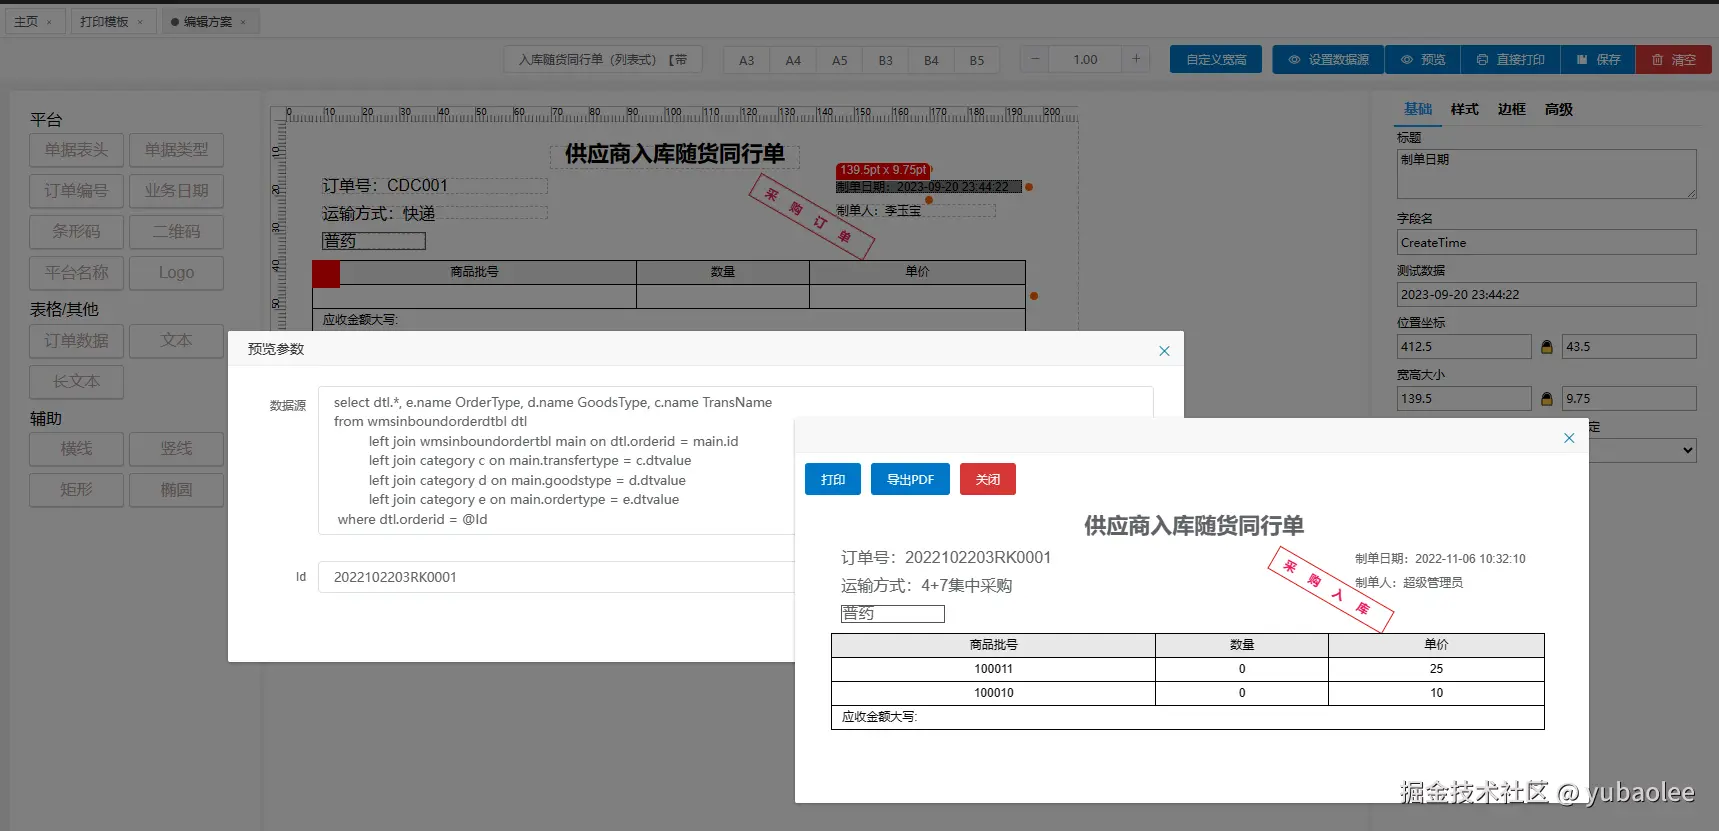
Task: Select the red cell in the canvas table header
Action: 326,273
